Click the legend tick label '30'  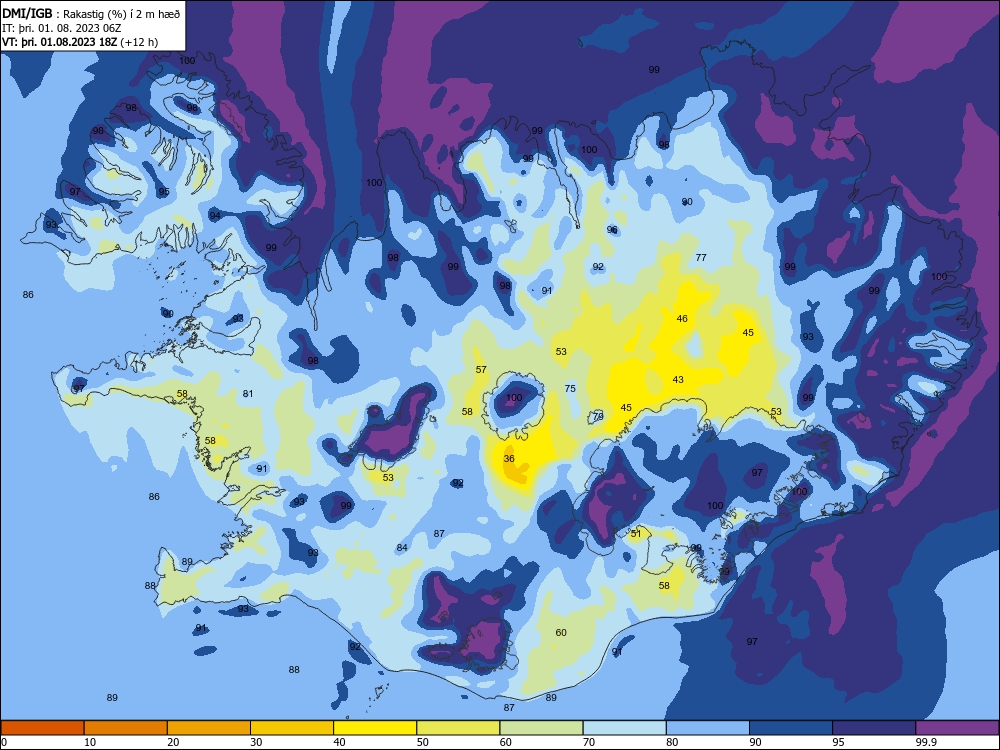pyautogui.click(x=256, y=742)
